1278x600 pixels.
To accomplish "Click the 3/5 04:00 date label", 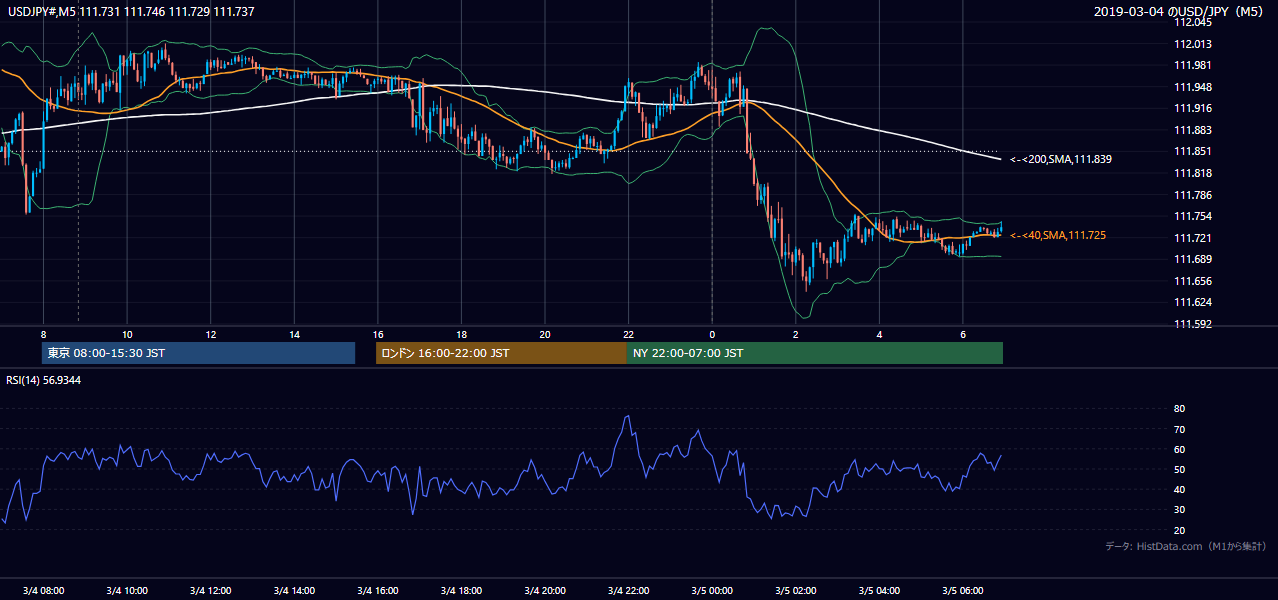I will 879,590.
